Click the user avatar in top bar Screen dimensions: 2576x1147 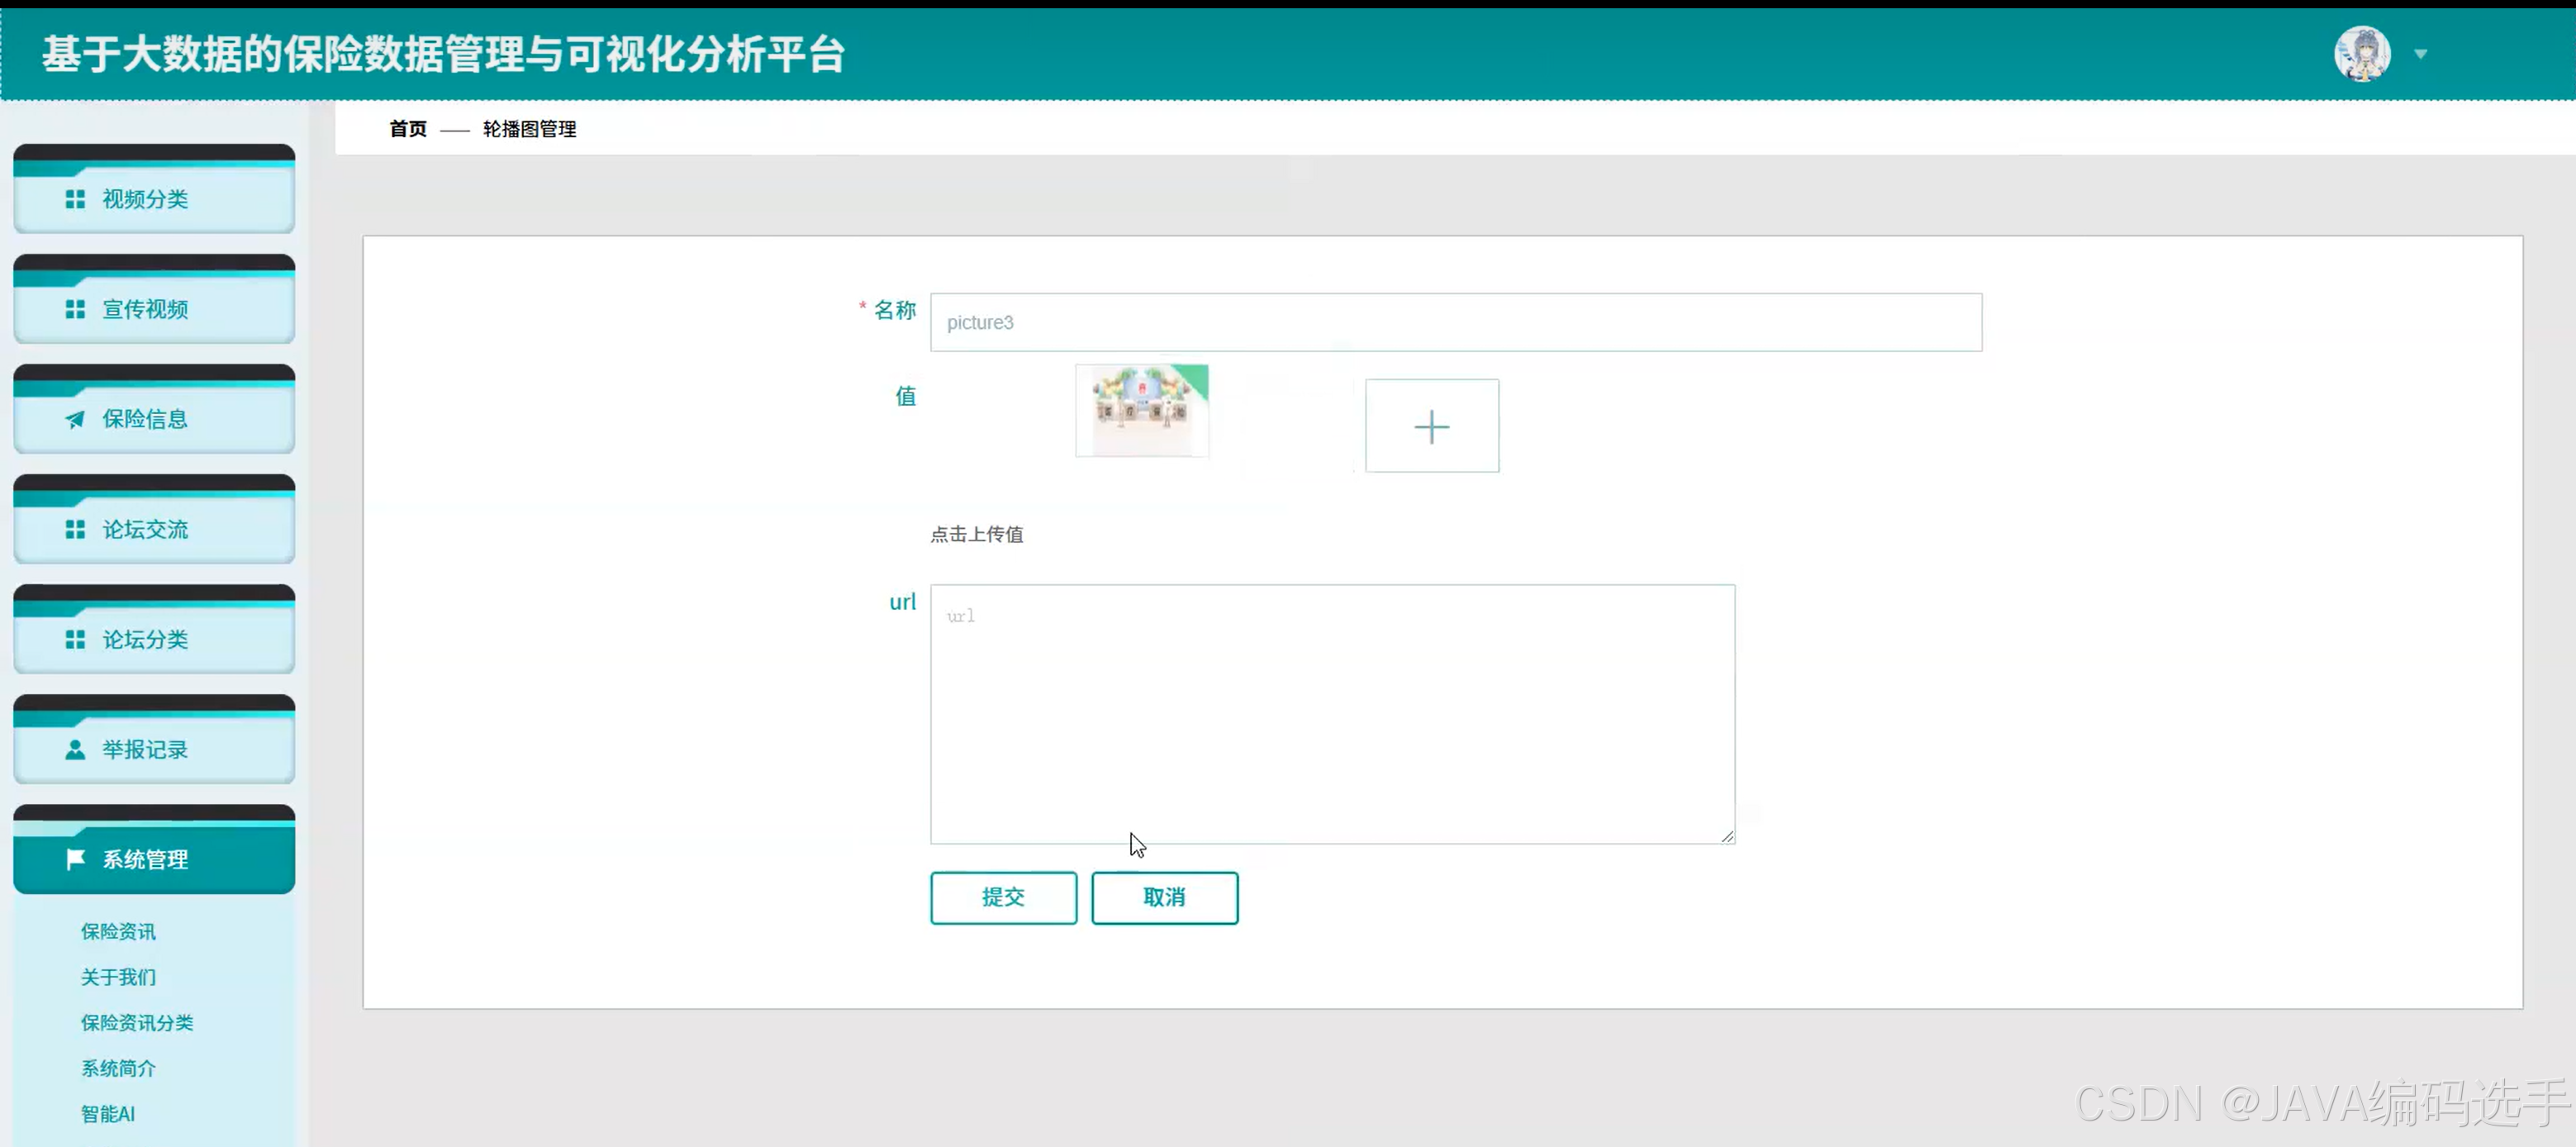tap(2361, 53)
